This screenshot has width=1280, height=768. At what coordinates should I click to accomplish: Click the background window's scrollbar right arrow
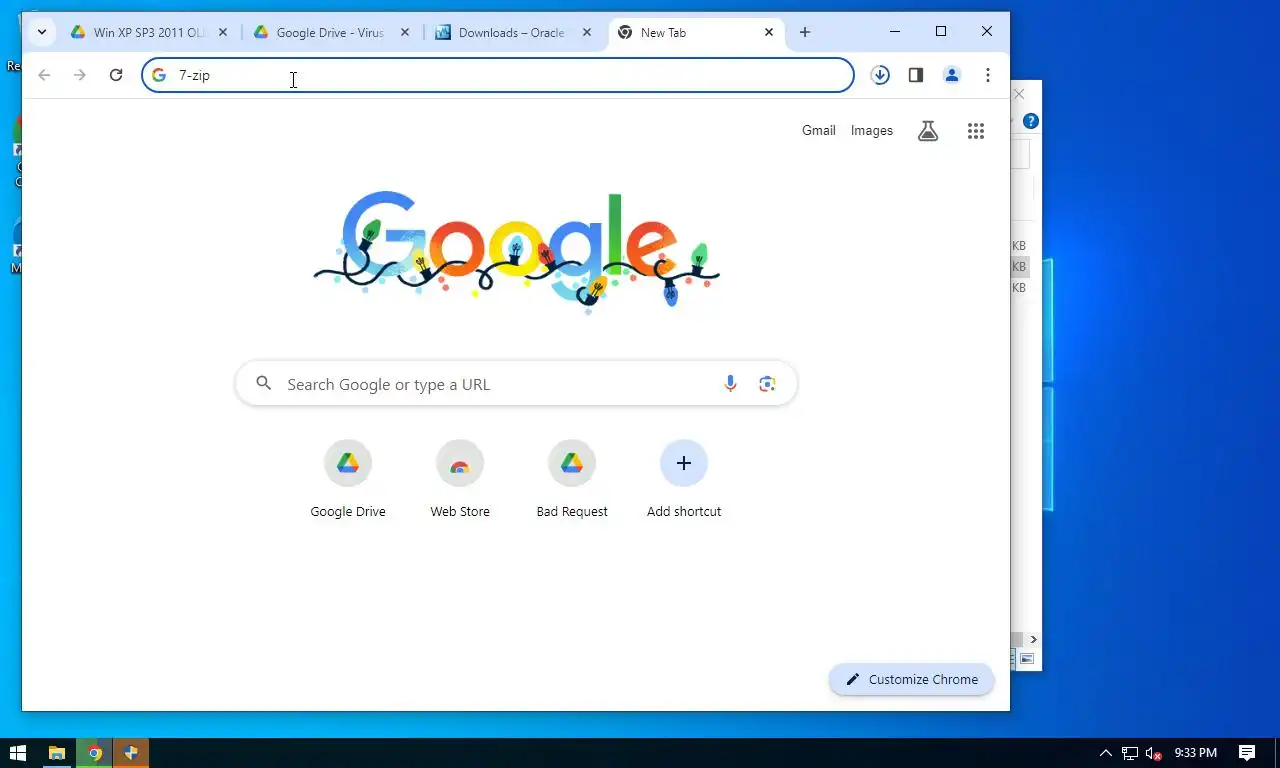tap(1033, 639)
